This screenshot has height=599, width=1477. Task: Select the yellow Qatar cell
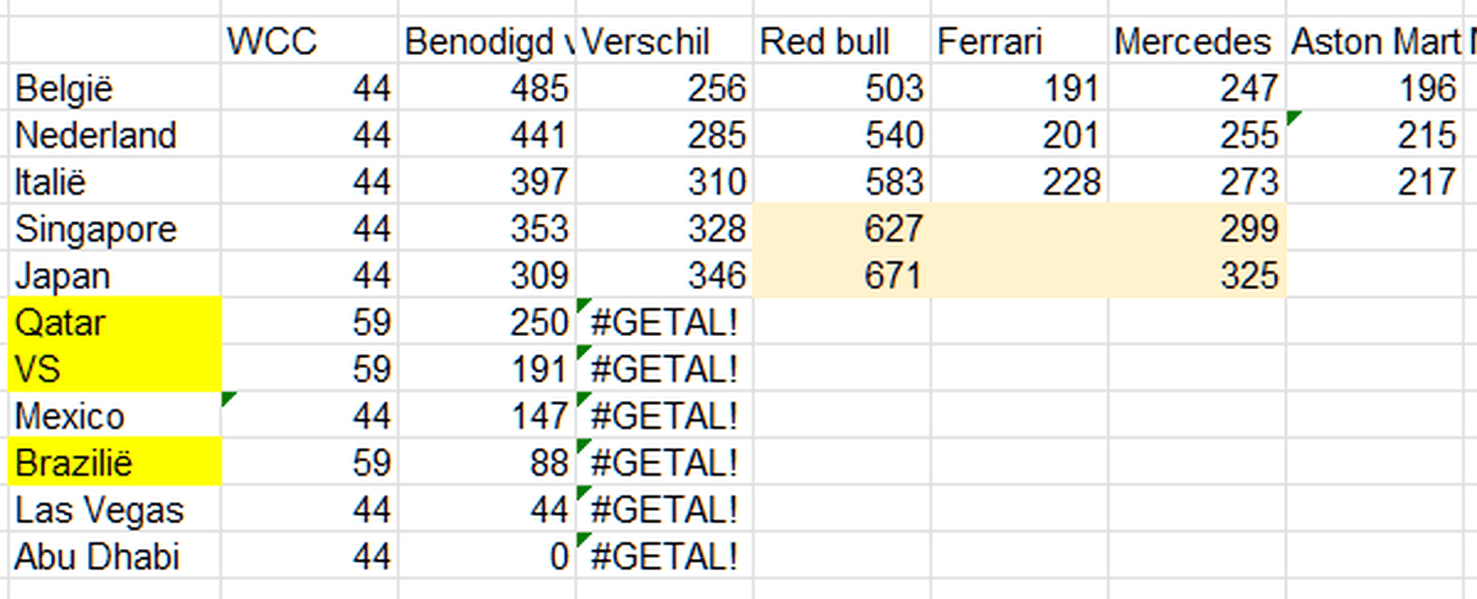[x=114, y=323]
